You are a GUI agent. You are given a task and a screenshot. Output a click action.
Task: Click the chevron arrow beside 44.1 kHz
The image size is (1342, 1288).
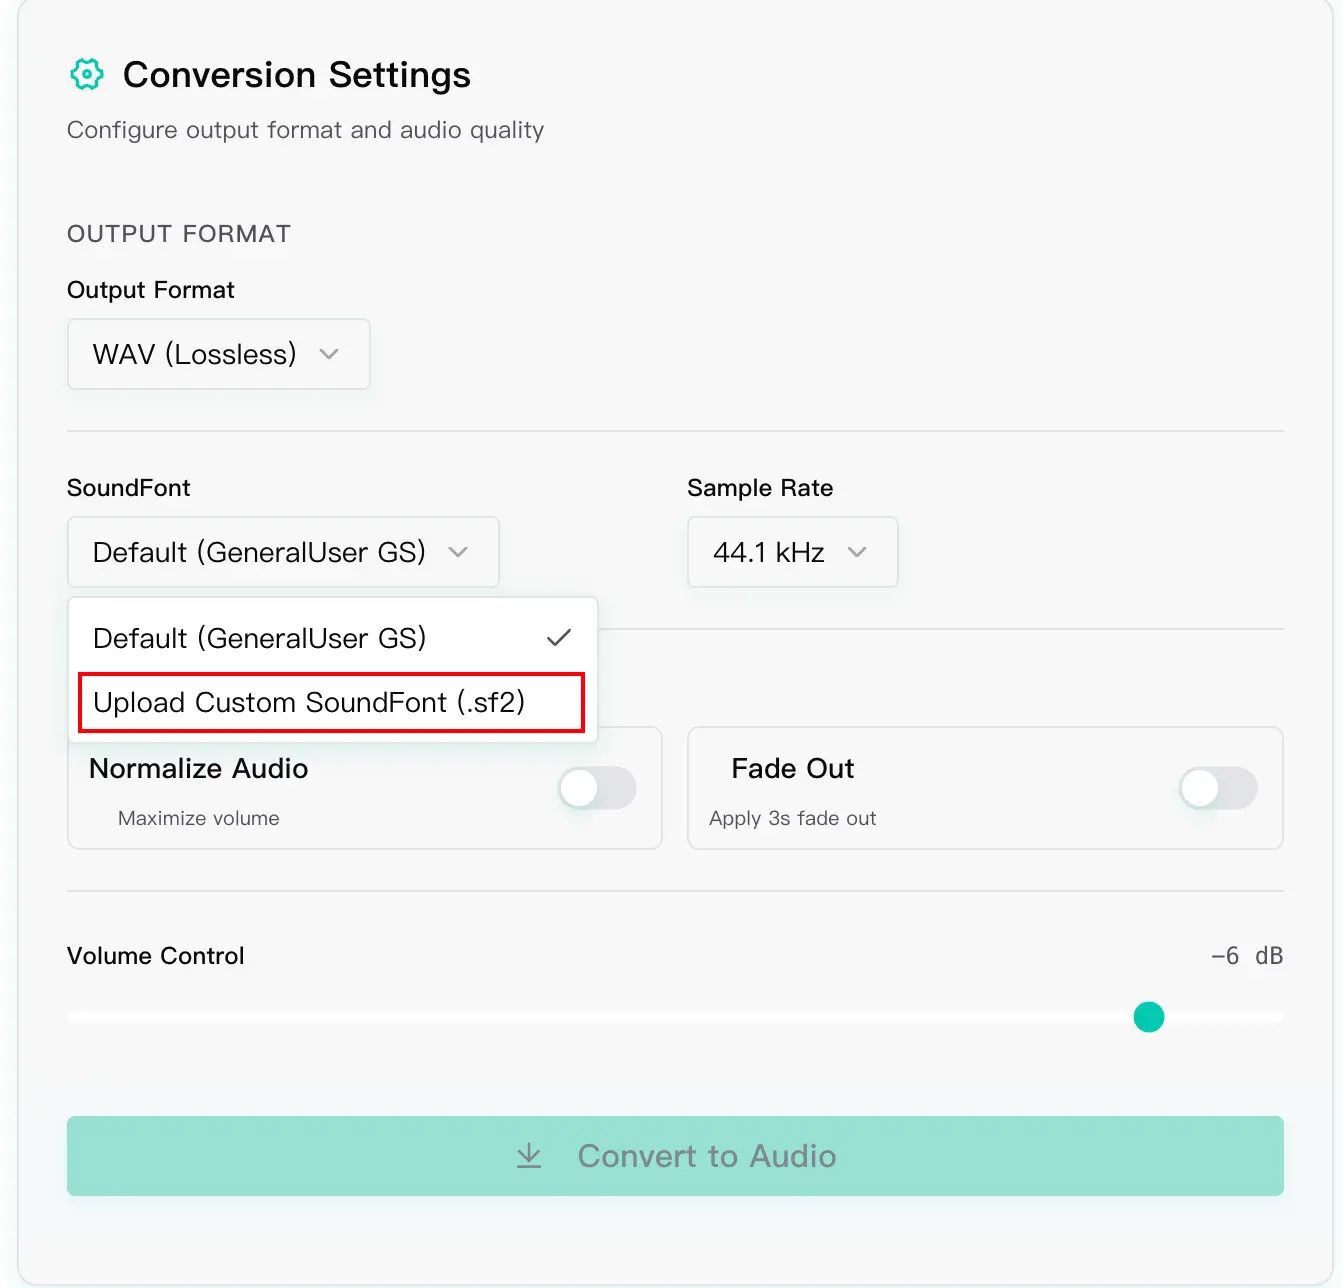pos(857,552)
